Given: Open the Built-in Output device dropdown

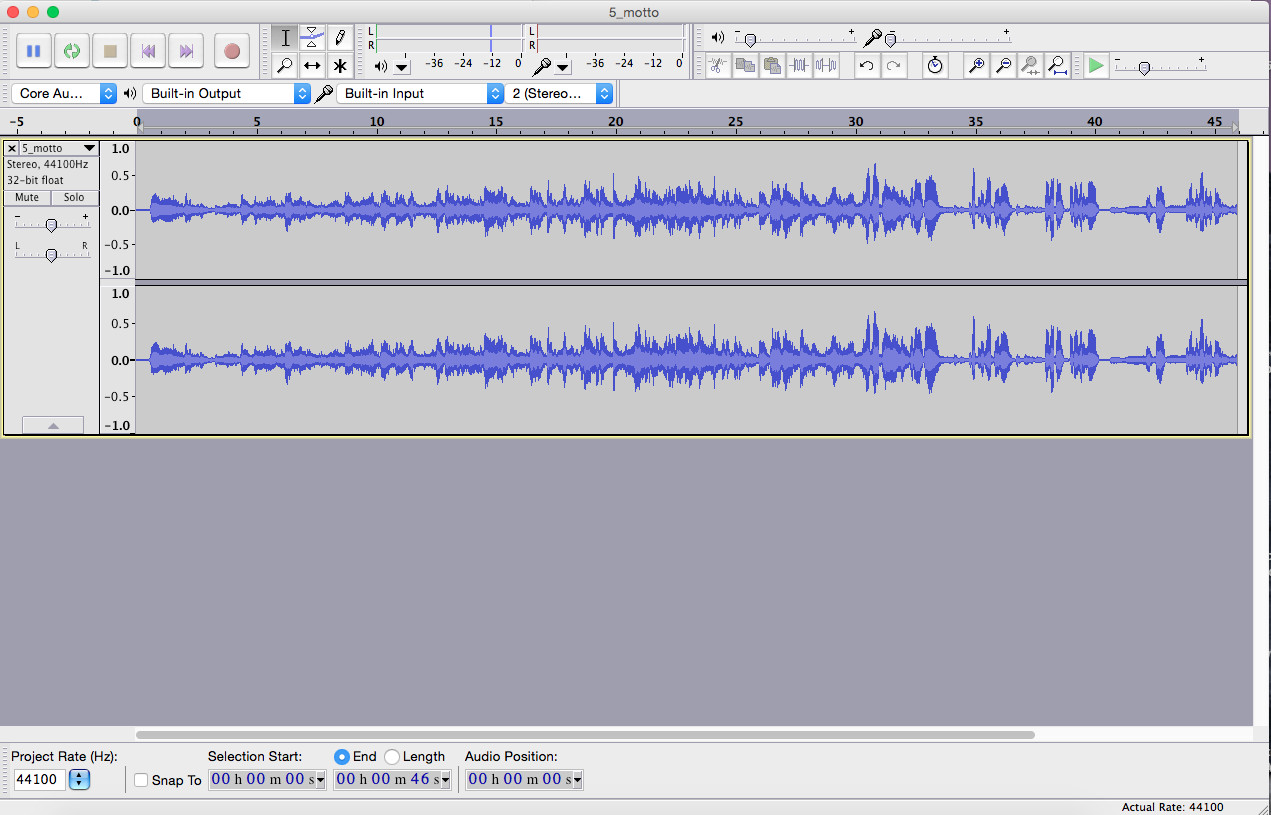Looking at the screenshot, I should 227,93.
